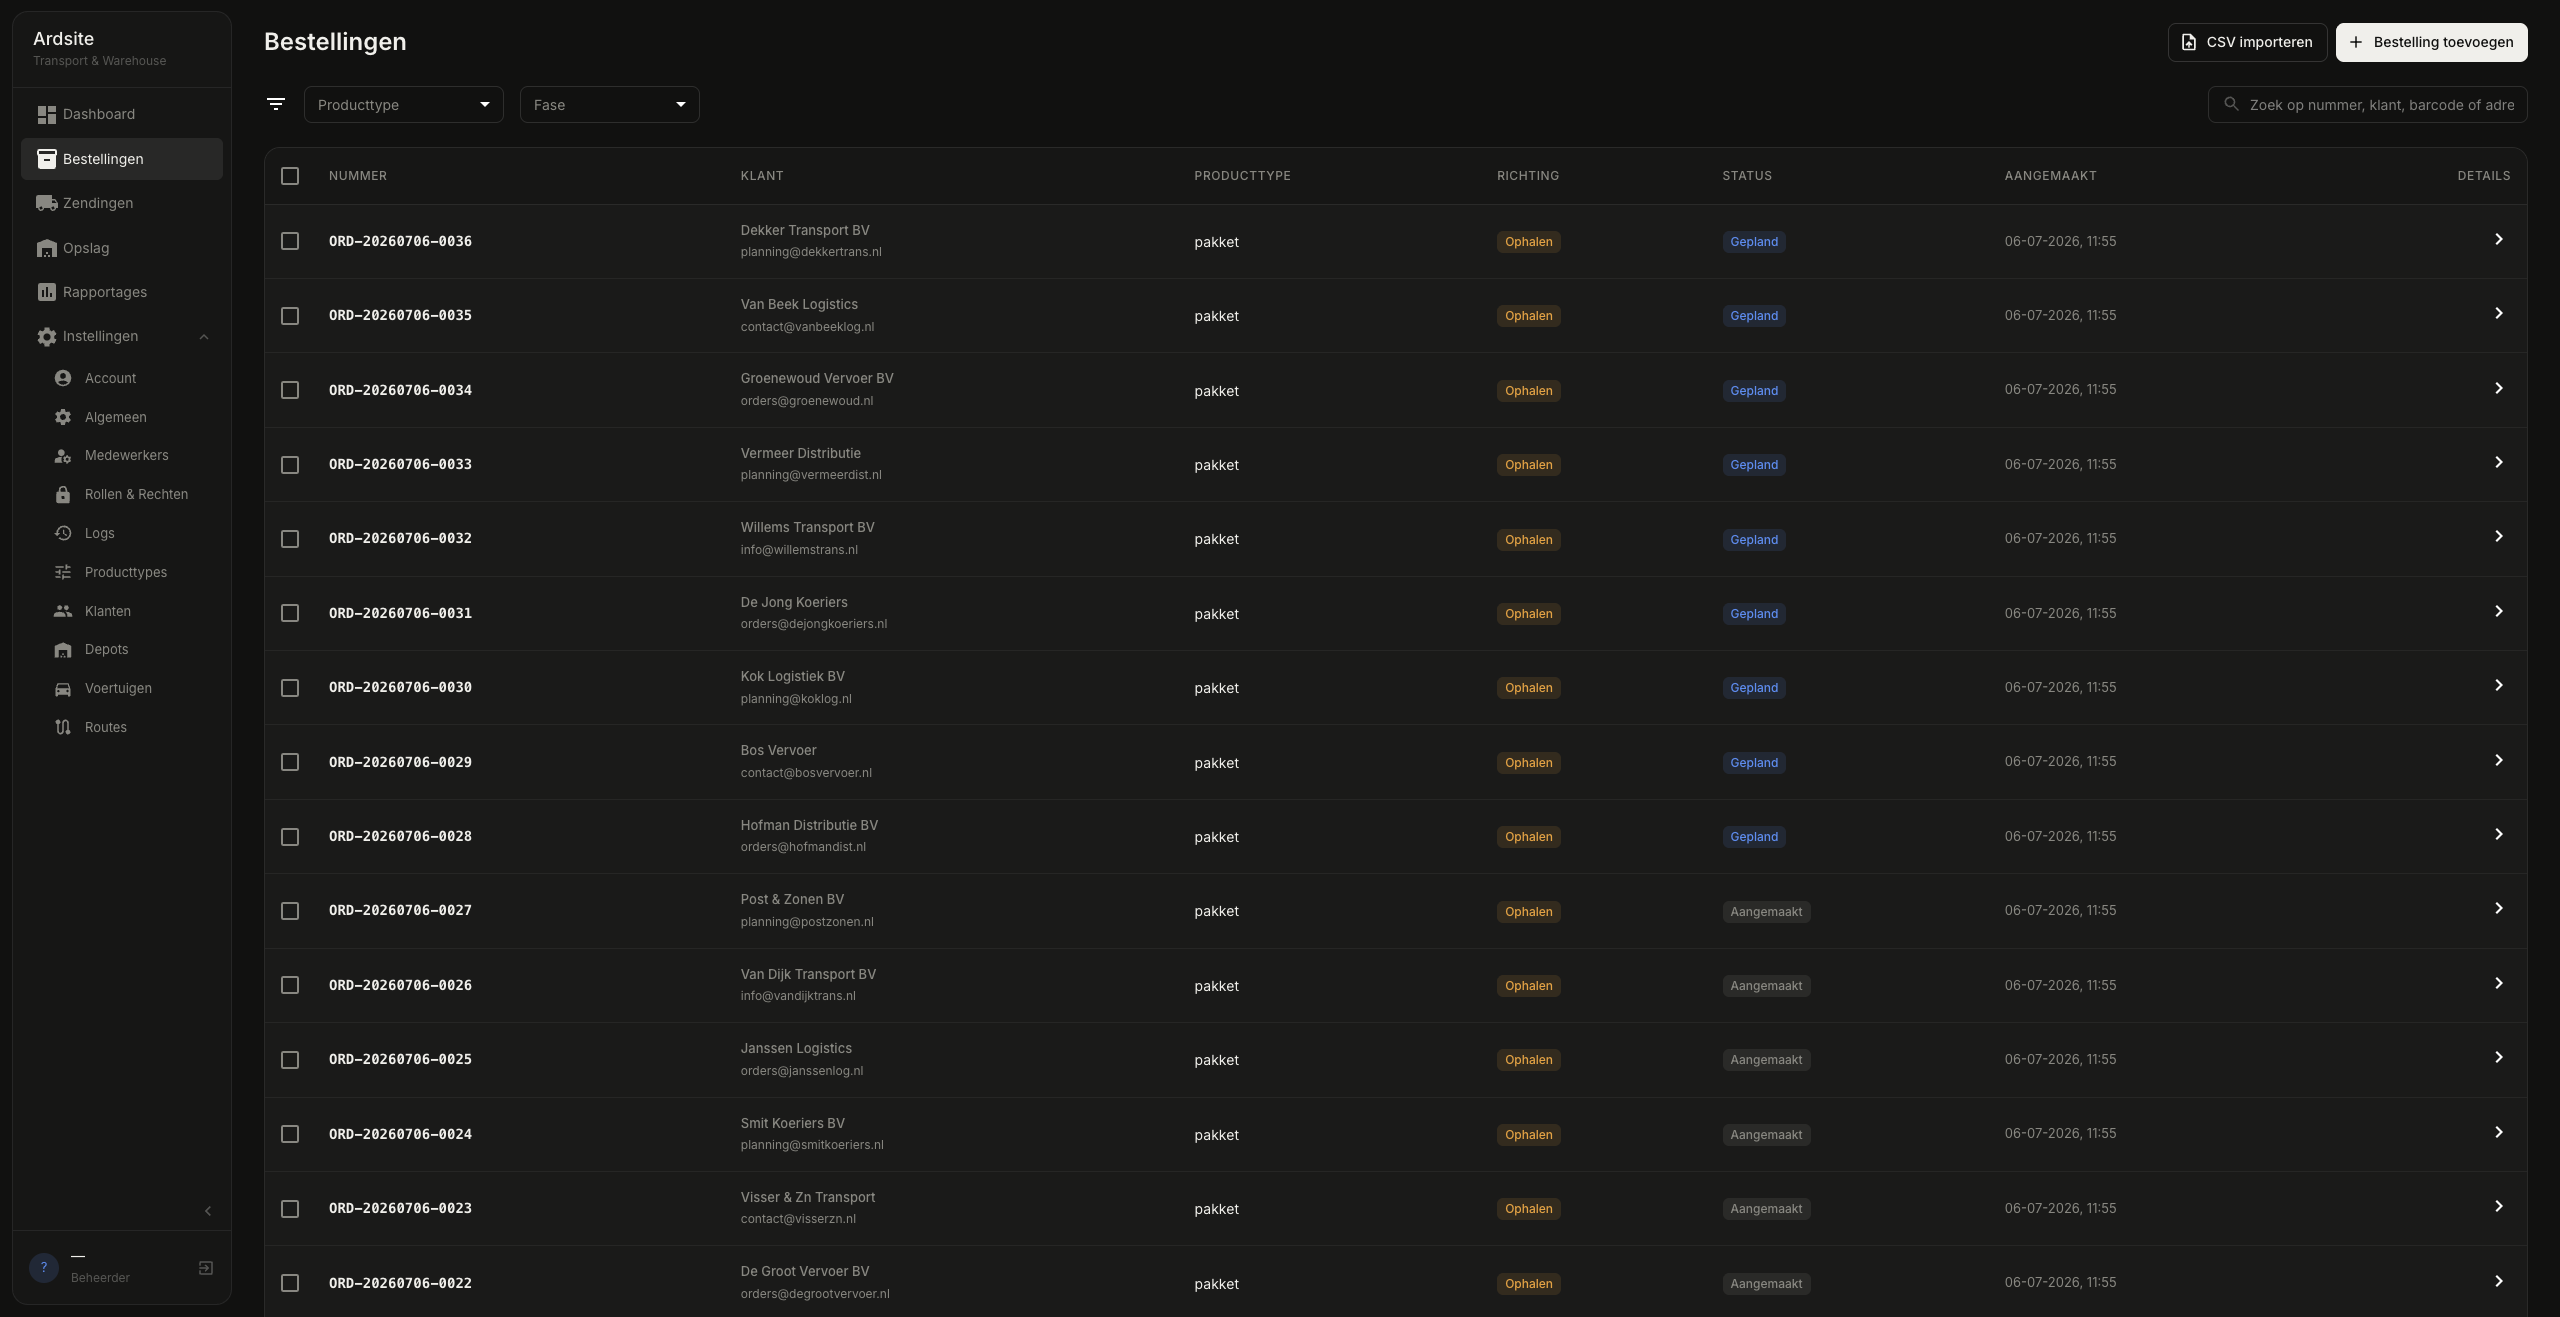The width and height of the screenshot is (2560, 1317).
Task: Open the Producttype filter dropdown
Action: (404, 104)
